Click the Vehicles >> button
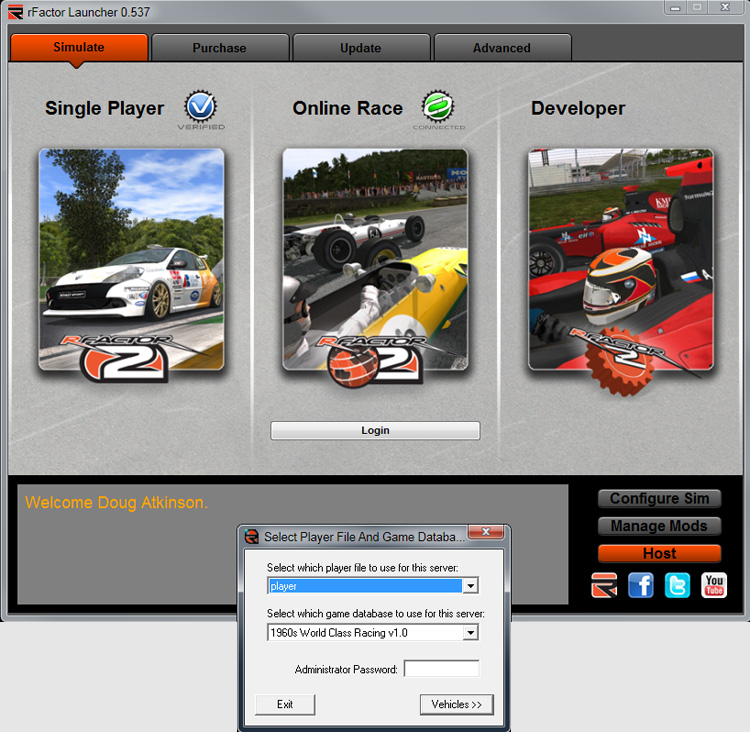Screen dimensions: 750x732 tap(456, 705)
